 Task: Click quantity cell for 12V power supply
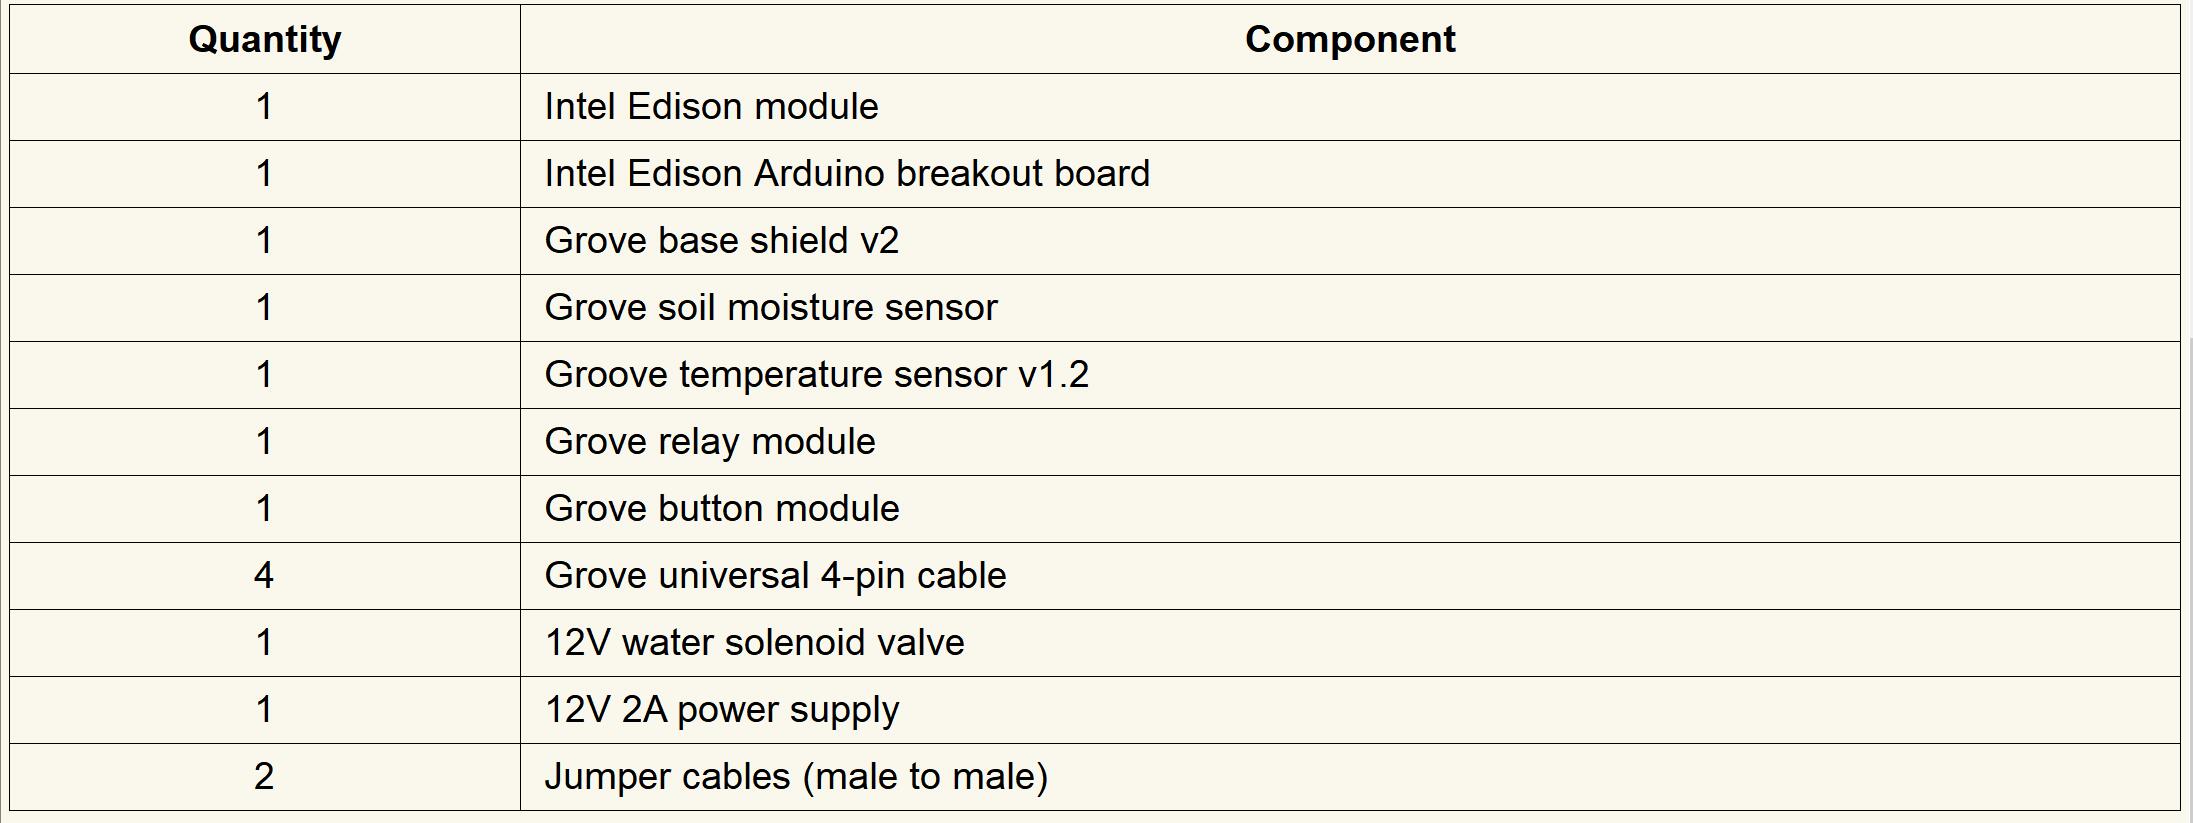(x=264, y=709)
